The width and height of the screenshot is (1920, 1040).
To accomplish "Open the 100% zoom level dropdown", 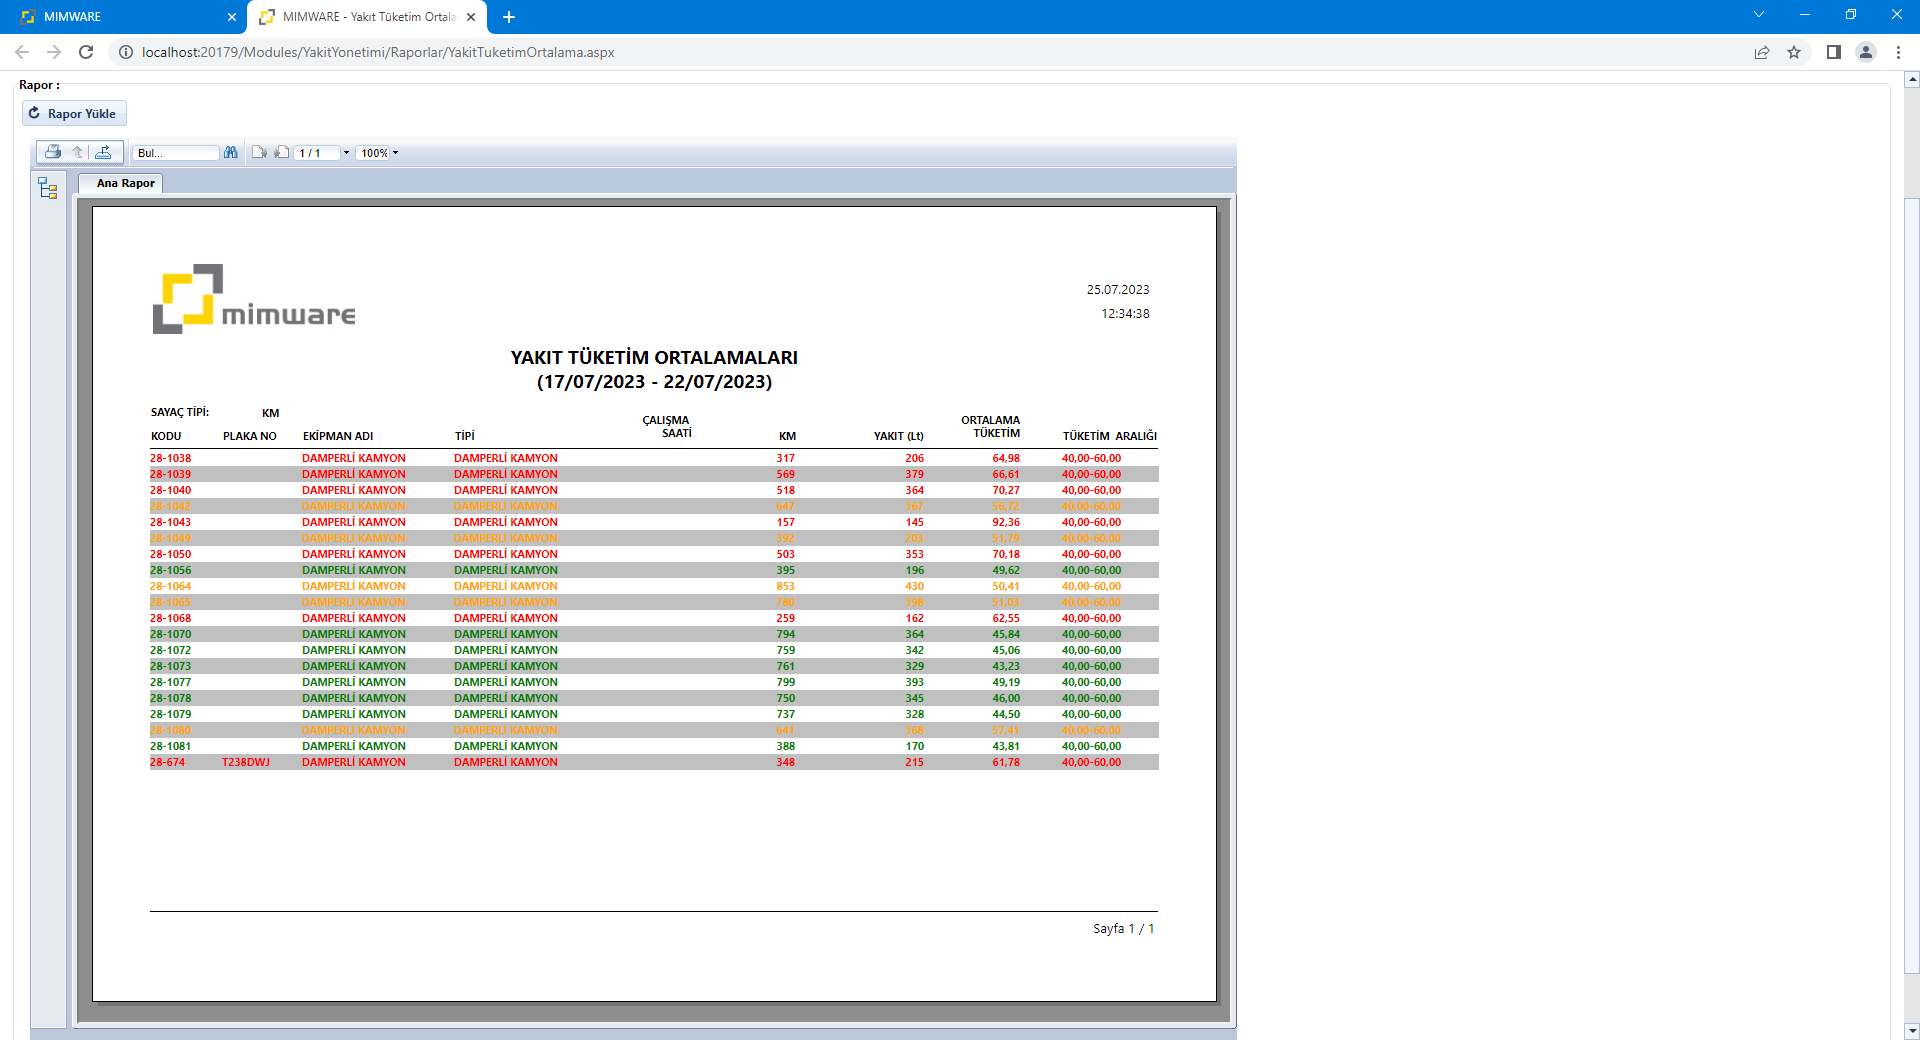I will point(395,153).
